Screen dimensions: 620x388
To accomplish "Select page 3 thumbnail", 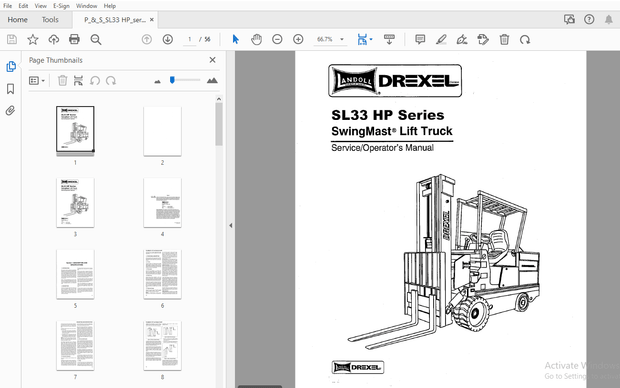I will [75, 203].
